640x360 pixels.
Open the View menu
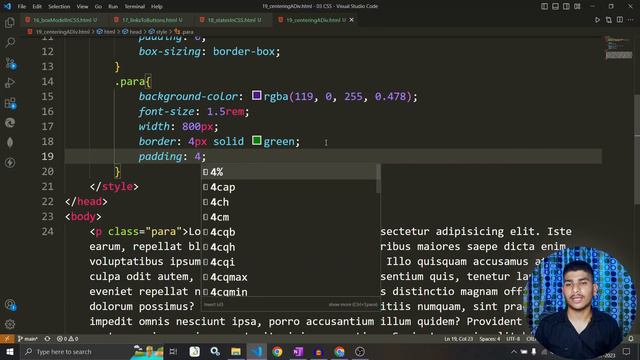click(x=82, y=7)
